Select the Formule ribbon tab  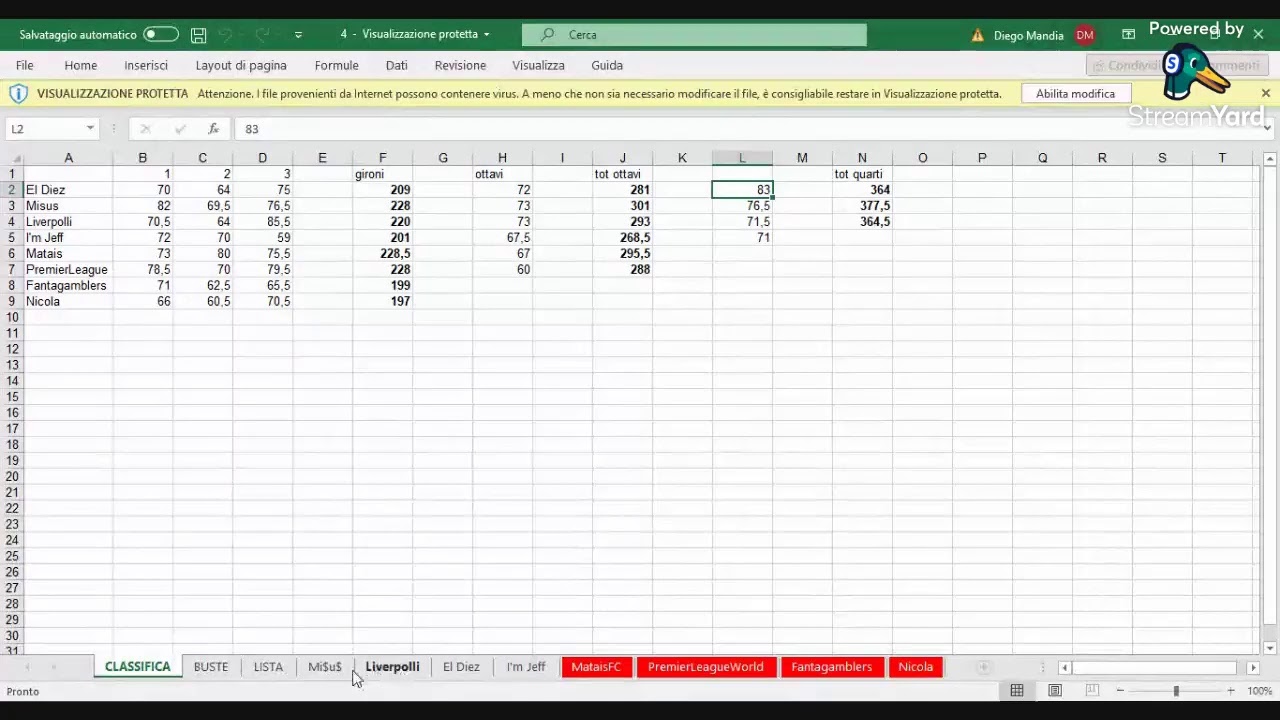click(336, 65)
